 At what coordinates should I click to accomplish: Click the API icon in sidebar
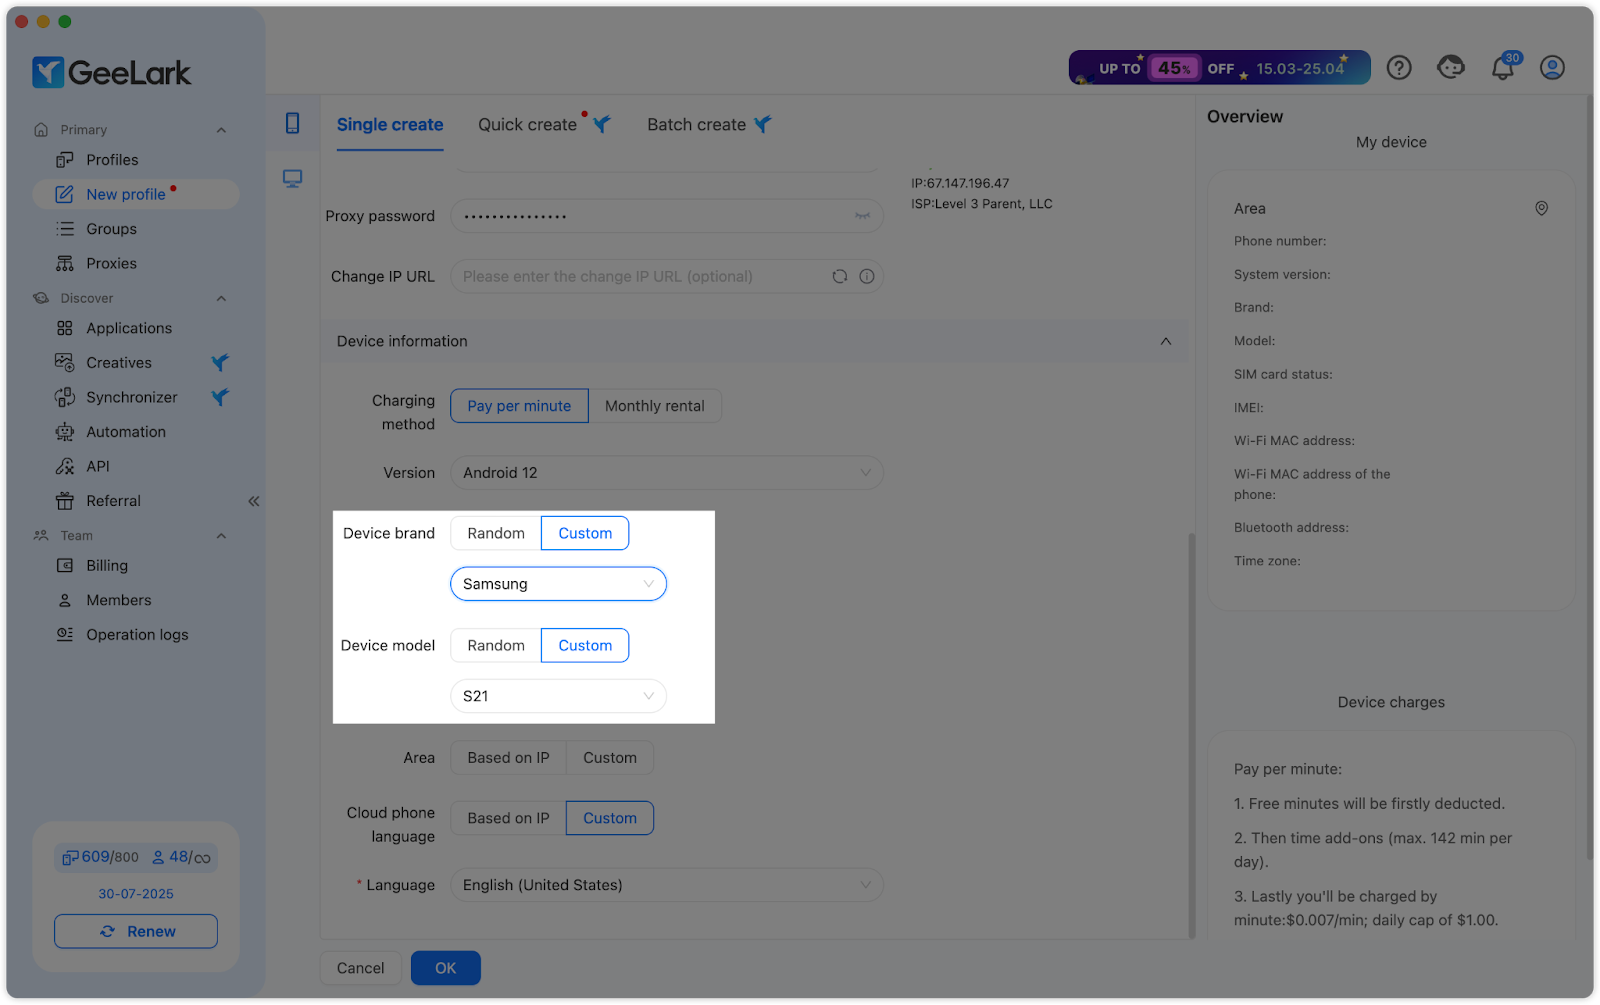[x=65, y=466]
